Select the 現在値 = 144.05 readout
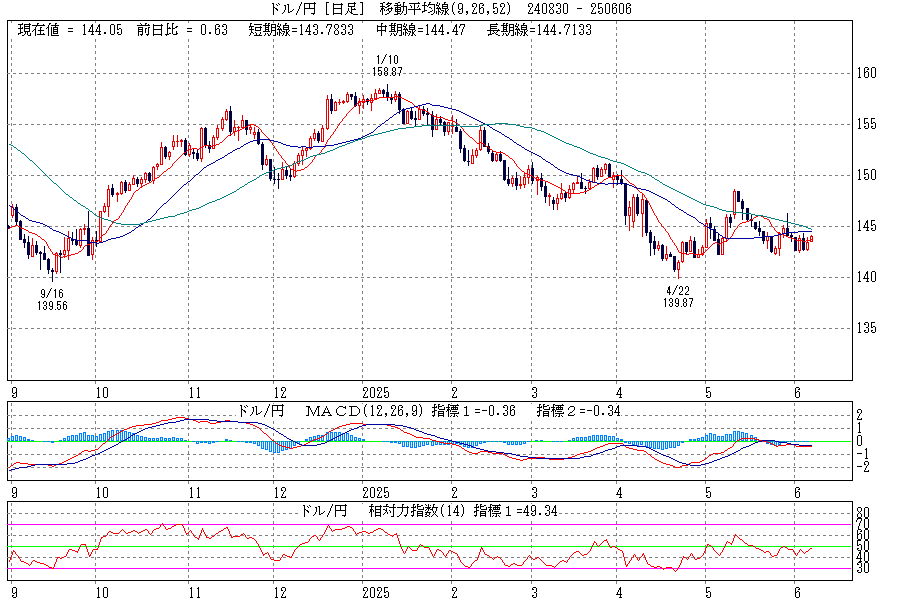900x600 pixels. 70,30
